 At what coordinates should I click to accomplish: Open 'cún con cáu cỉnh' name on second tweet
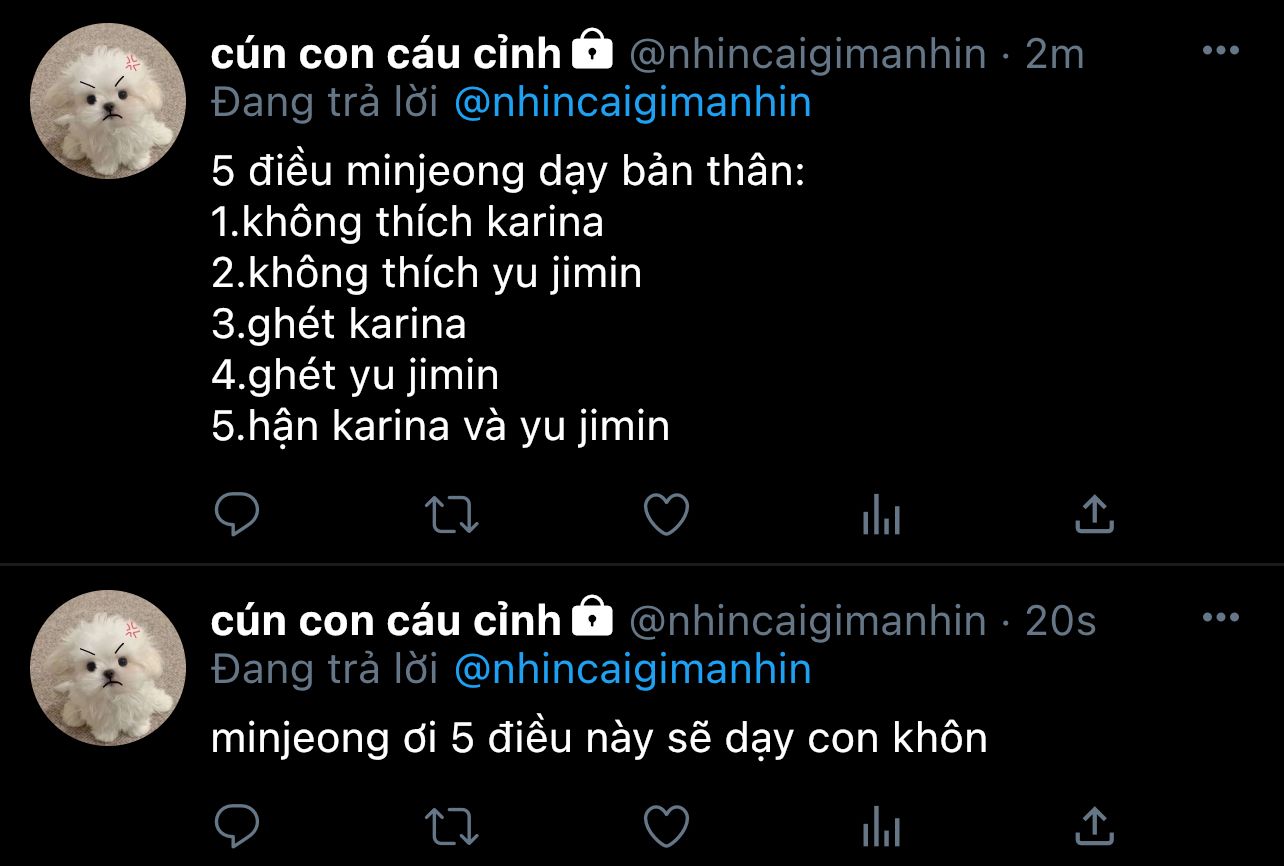click(386, 621)
